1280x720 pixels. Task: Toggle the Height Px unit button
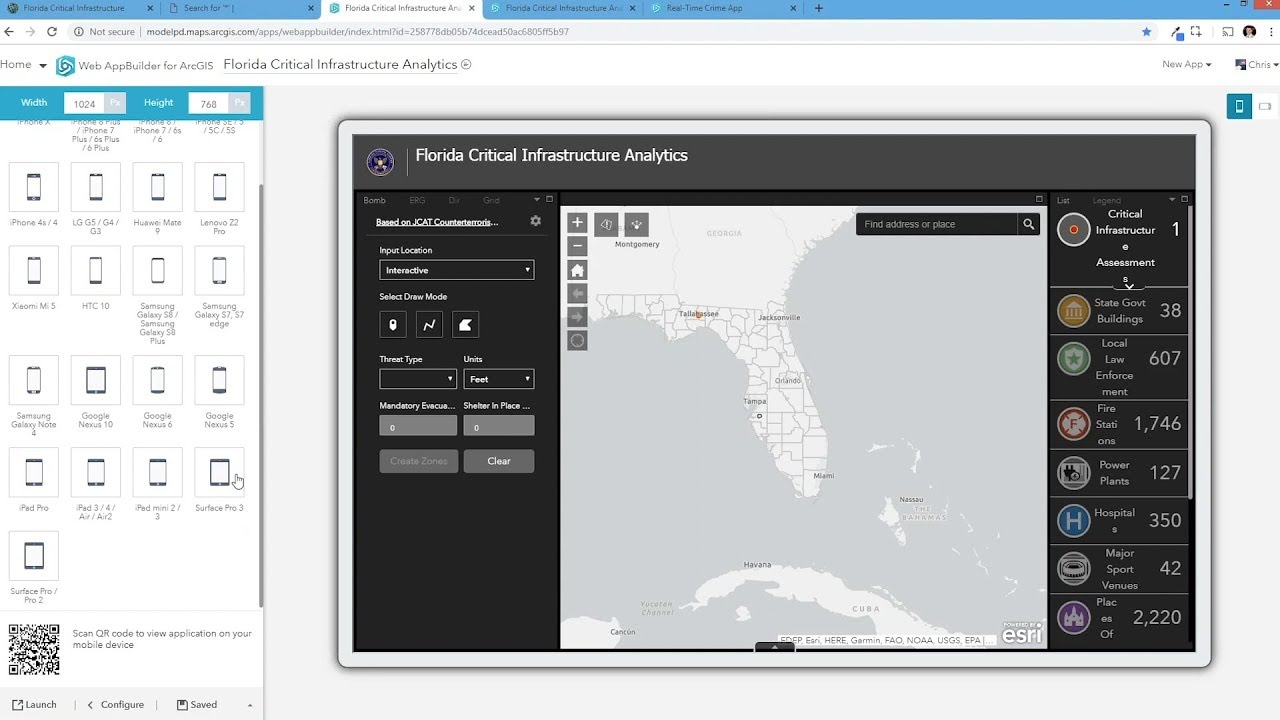coord(239,103)
